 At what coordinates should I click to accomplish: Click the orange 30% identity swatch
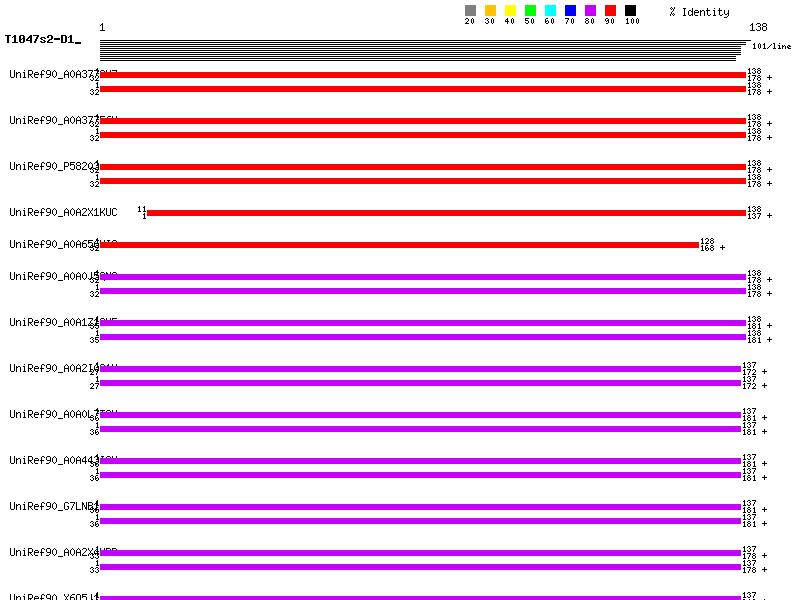coord(490,11)
